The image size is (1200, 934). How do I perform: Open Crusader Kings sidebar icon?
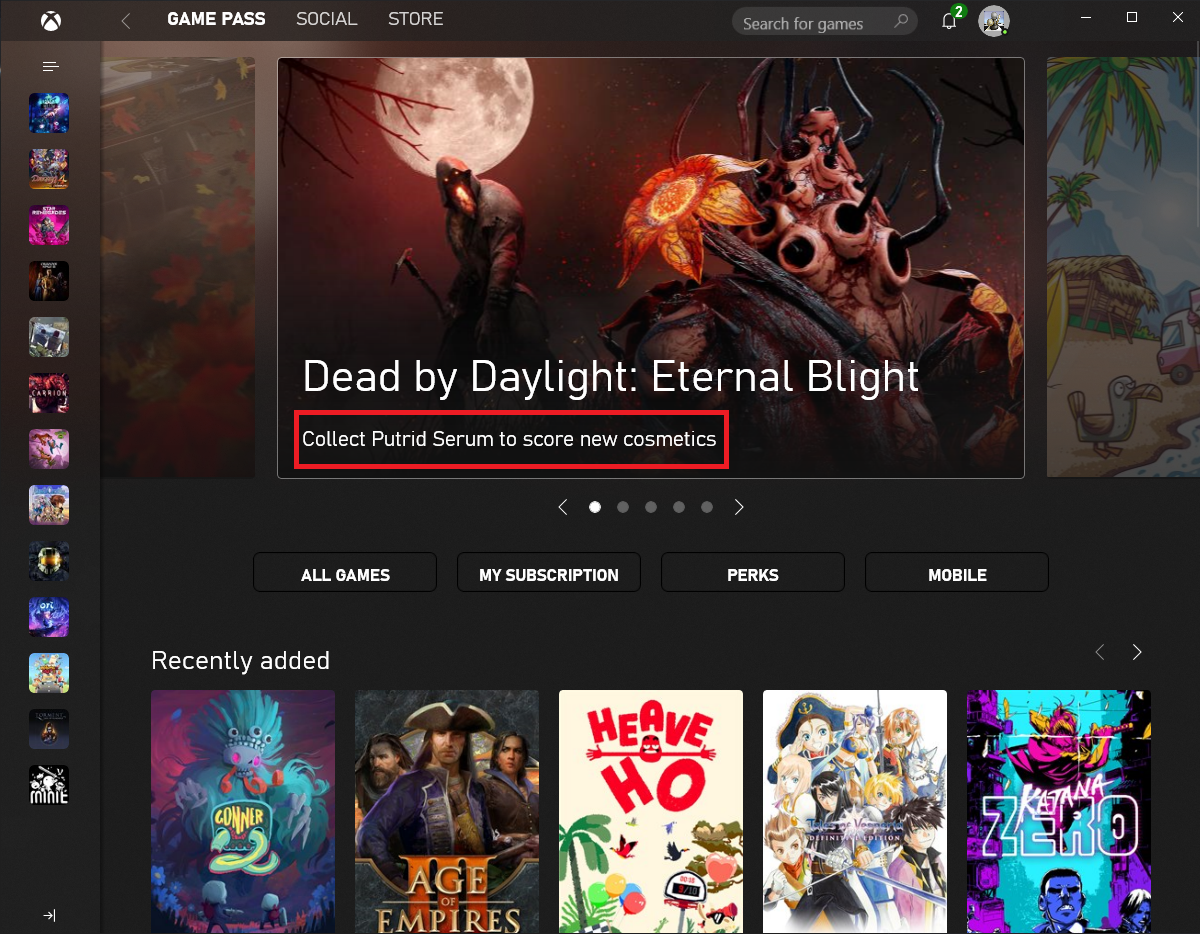point(49,282)
